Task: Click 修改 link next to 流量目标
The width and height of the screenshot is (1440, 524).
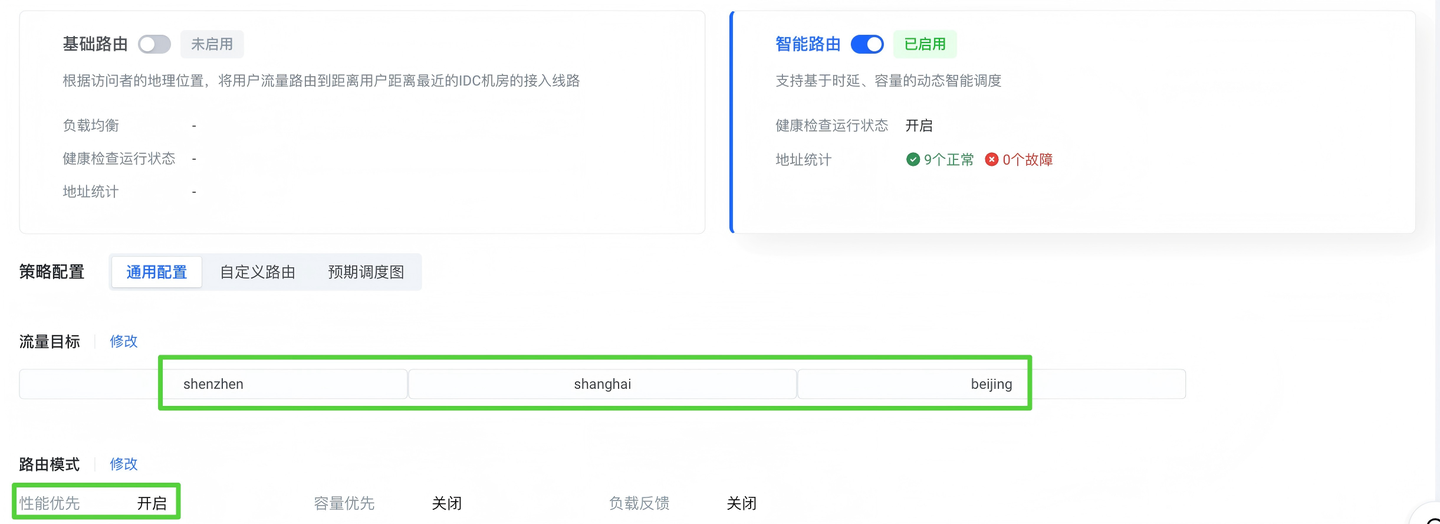Action: (x=124, y=341)
